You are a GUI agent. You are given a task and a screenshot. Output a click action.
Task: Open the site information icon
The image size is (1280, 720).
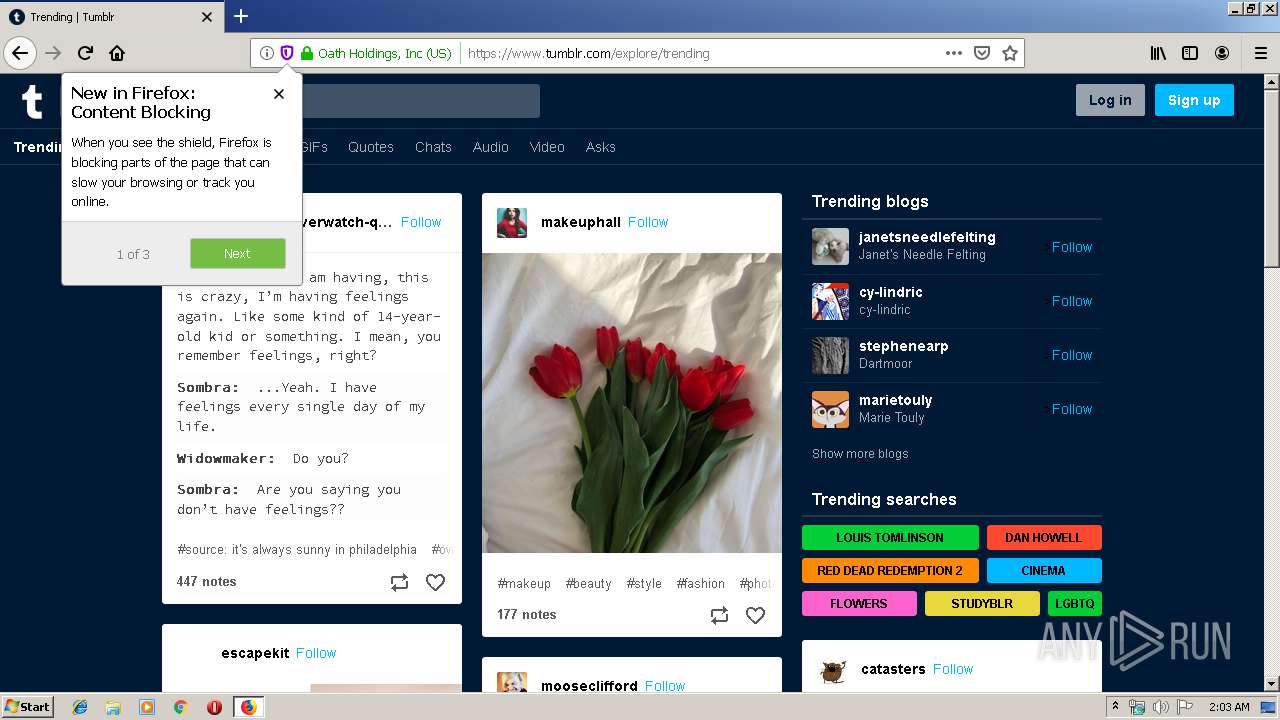tap(266, 53)
